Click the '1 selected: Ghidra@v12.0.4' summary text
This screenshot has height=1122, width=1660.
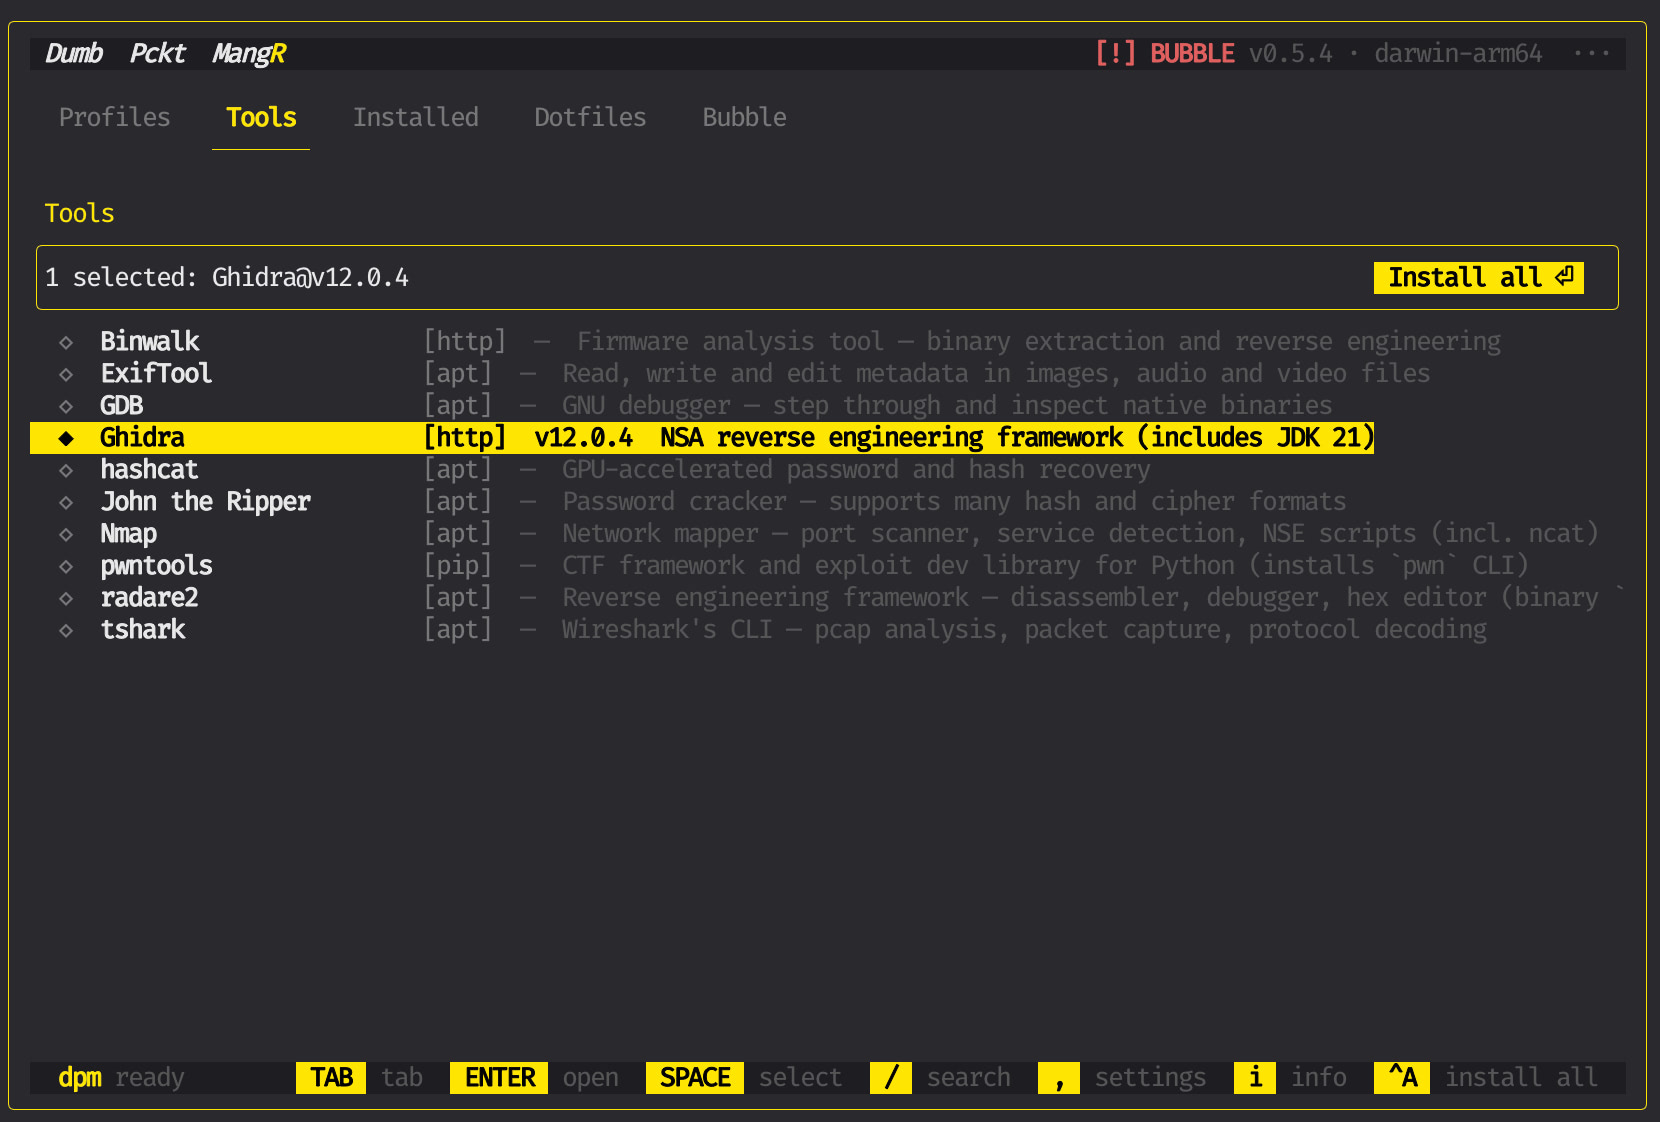227,278
